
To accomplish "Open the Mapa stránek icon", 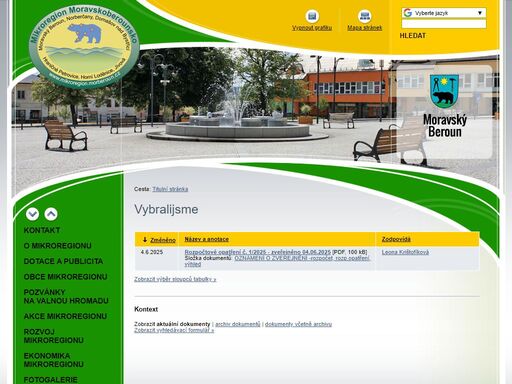I will point(364,16).
